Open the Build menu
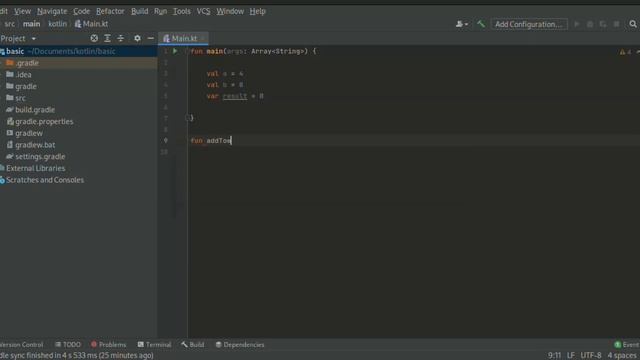This screenshot has width=640, height=360. click(x=140, y=11)
